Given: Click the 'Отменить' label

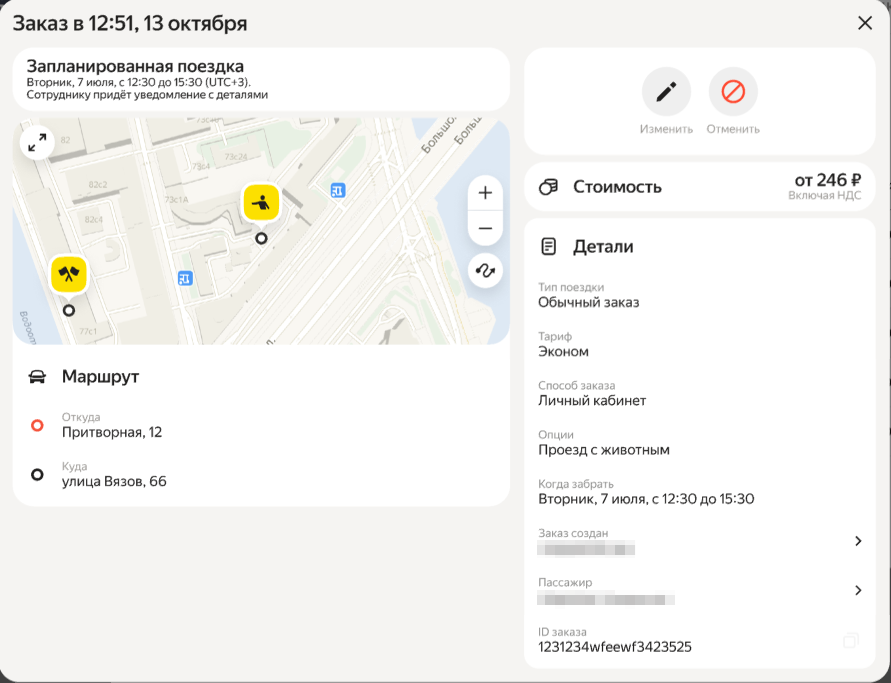Looking at the screenshot, I should point(733,129).
